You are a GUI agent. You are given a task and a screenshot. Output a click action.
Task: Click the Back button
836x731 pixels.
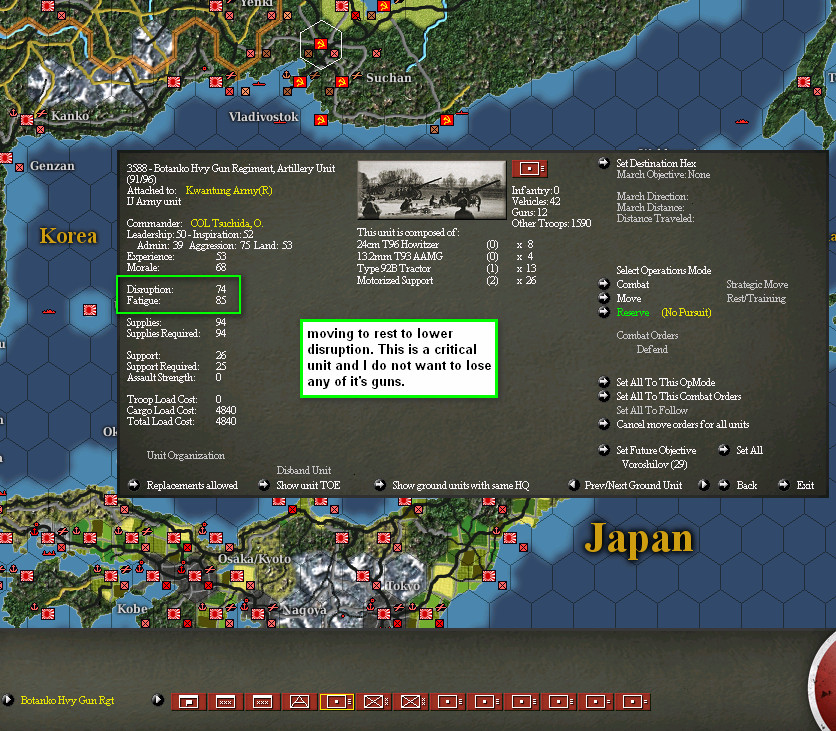pyautogui.click(x=746, y=485)
